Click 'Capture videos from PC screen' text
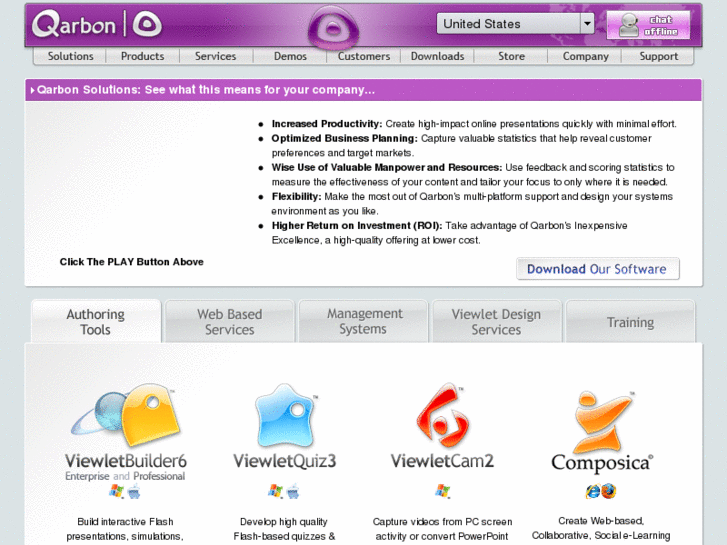This screenshot has width=727, height=545. tap(442, 521)
